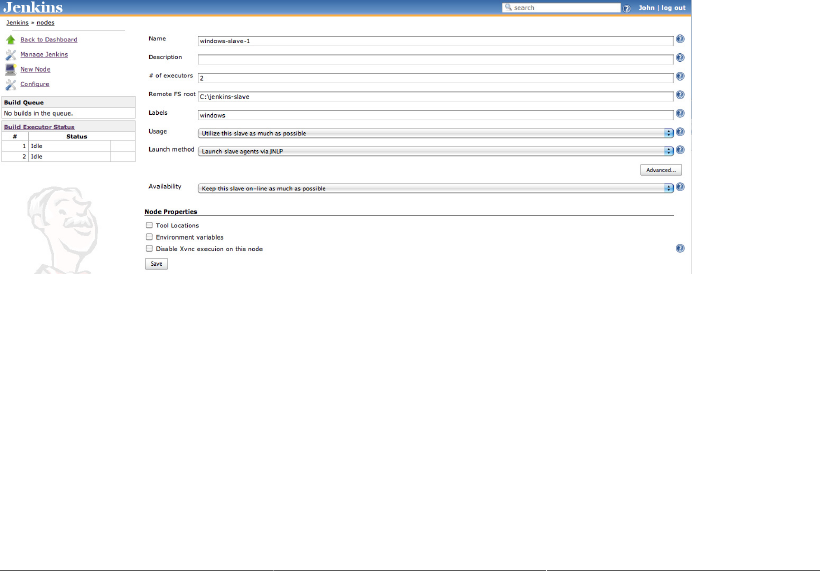The image size is (820, 571).
Task: Click 'No builds in the queue.' text
Action: pos(38,113)
